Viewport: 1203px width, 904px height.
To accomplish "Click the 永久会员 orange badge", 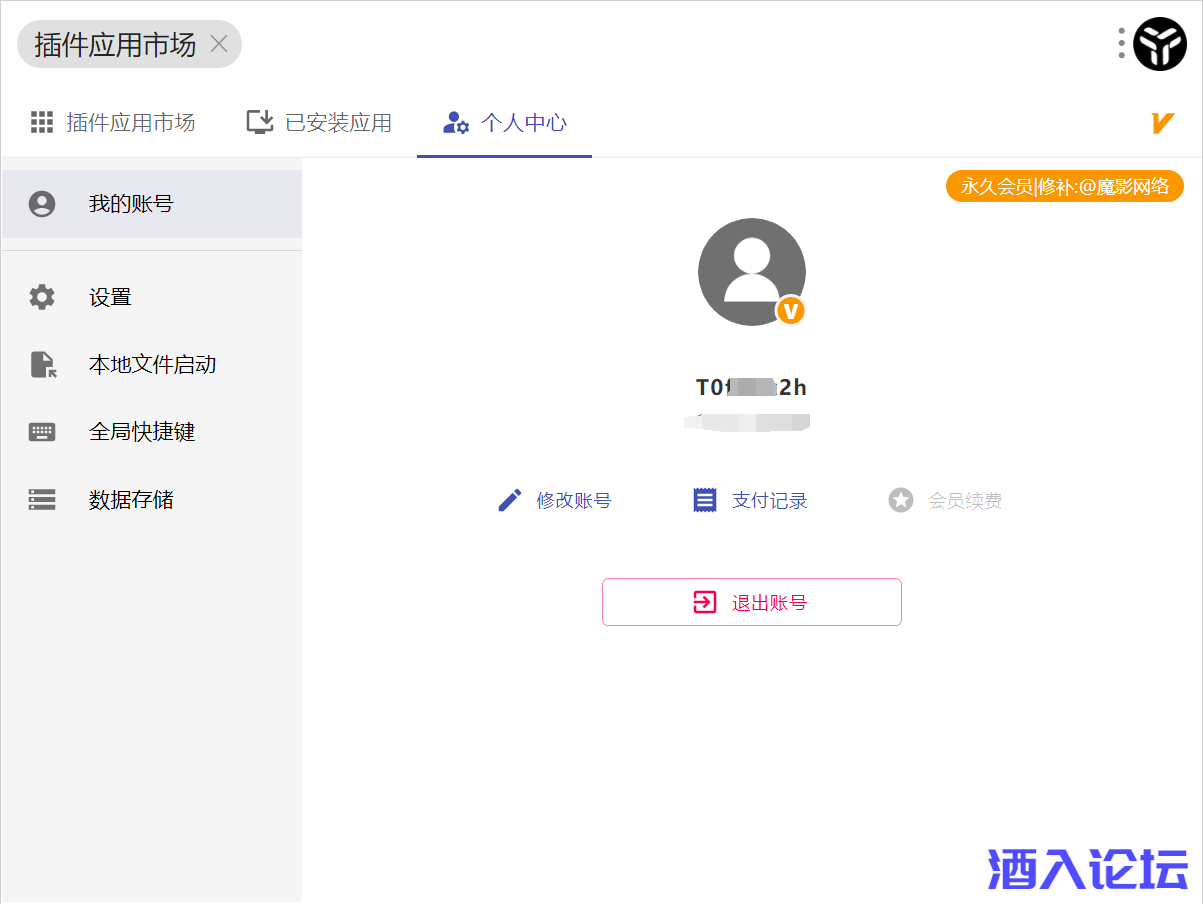I will coord(1064,186).
